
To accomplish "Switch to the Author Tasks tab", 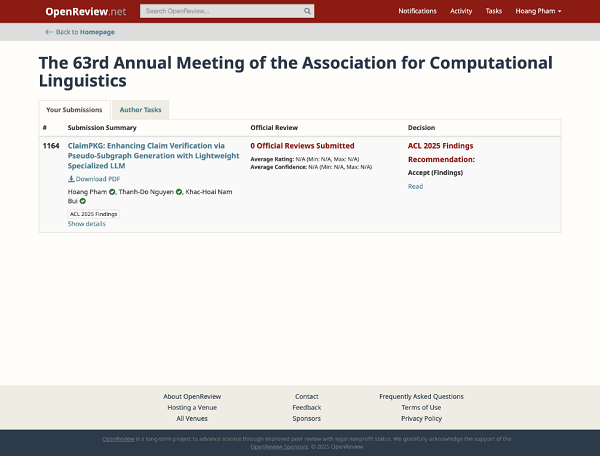I will pyautogui.click(x=140, y=109).
